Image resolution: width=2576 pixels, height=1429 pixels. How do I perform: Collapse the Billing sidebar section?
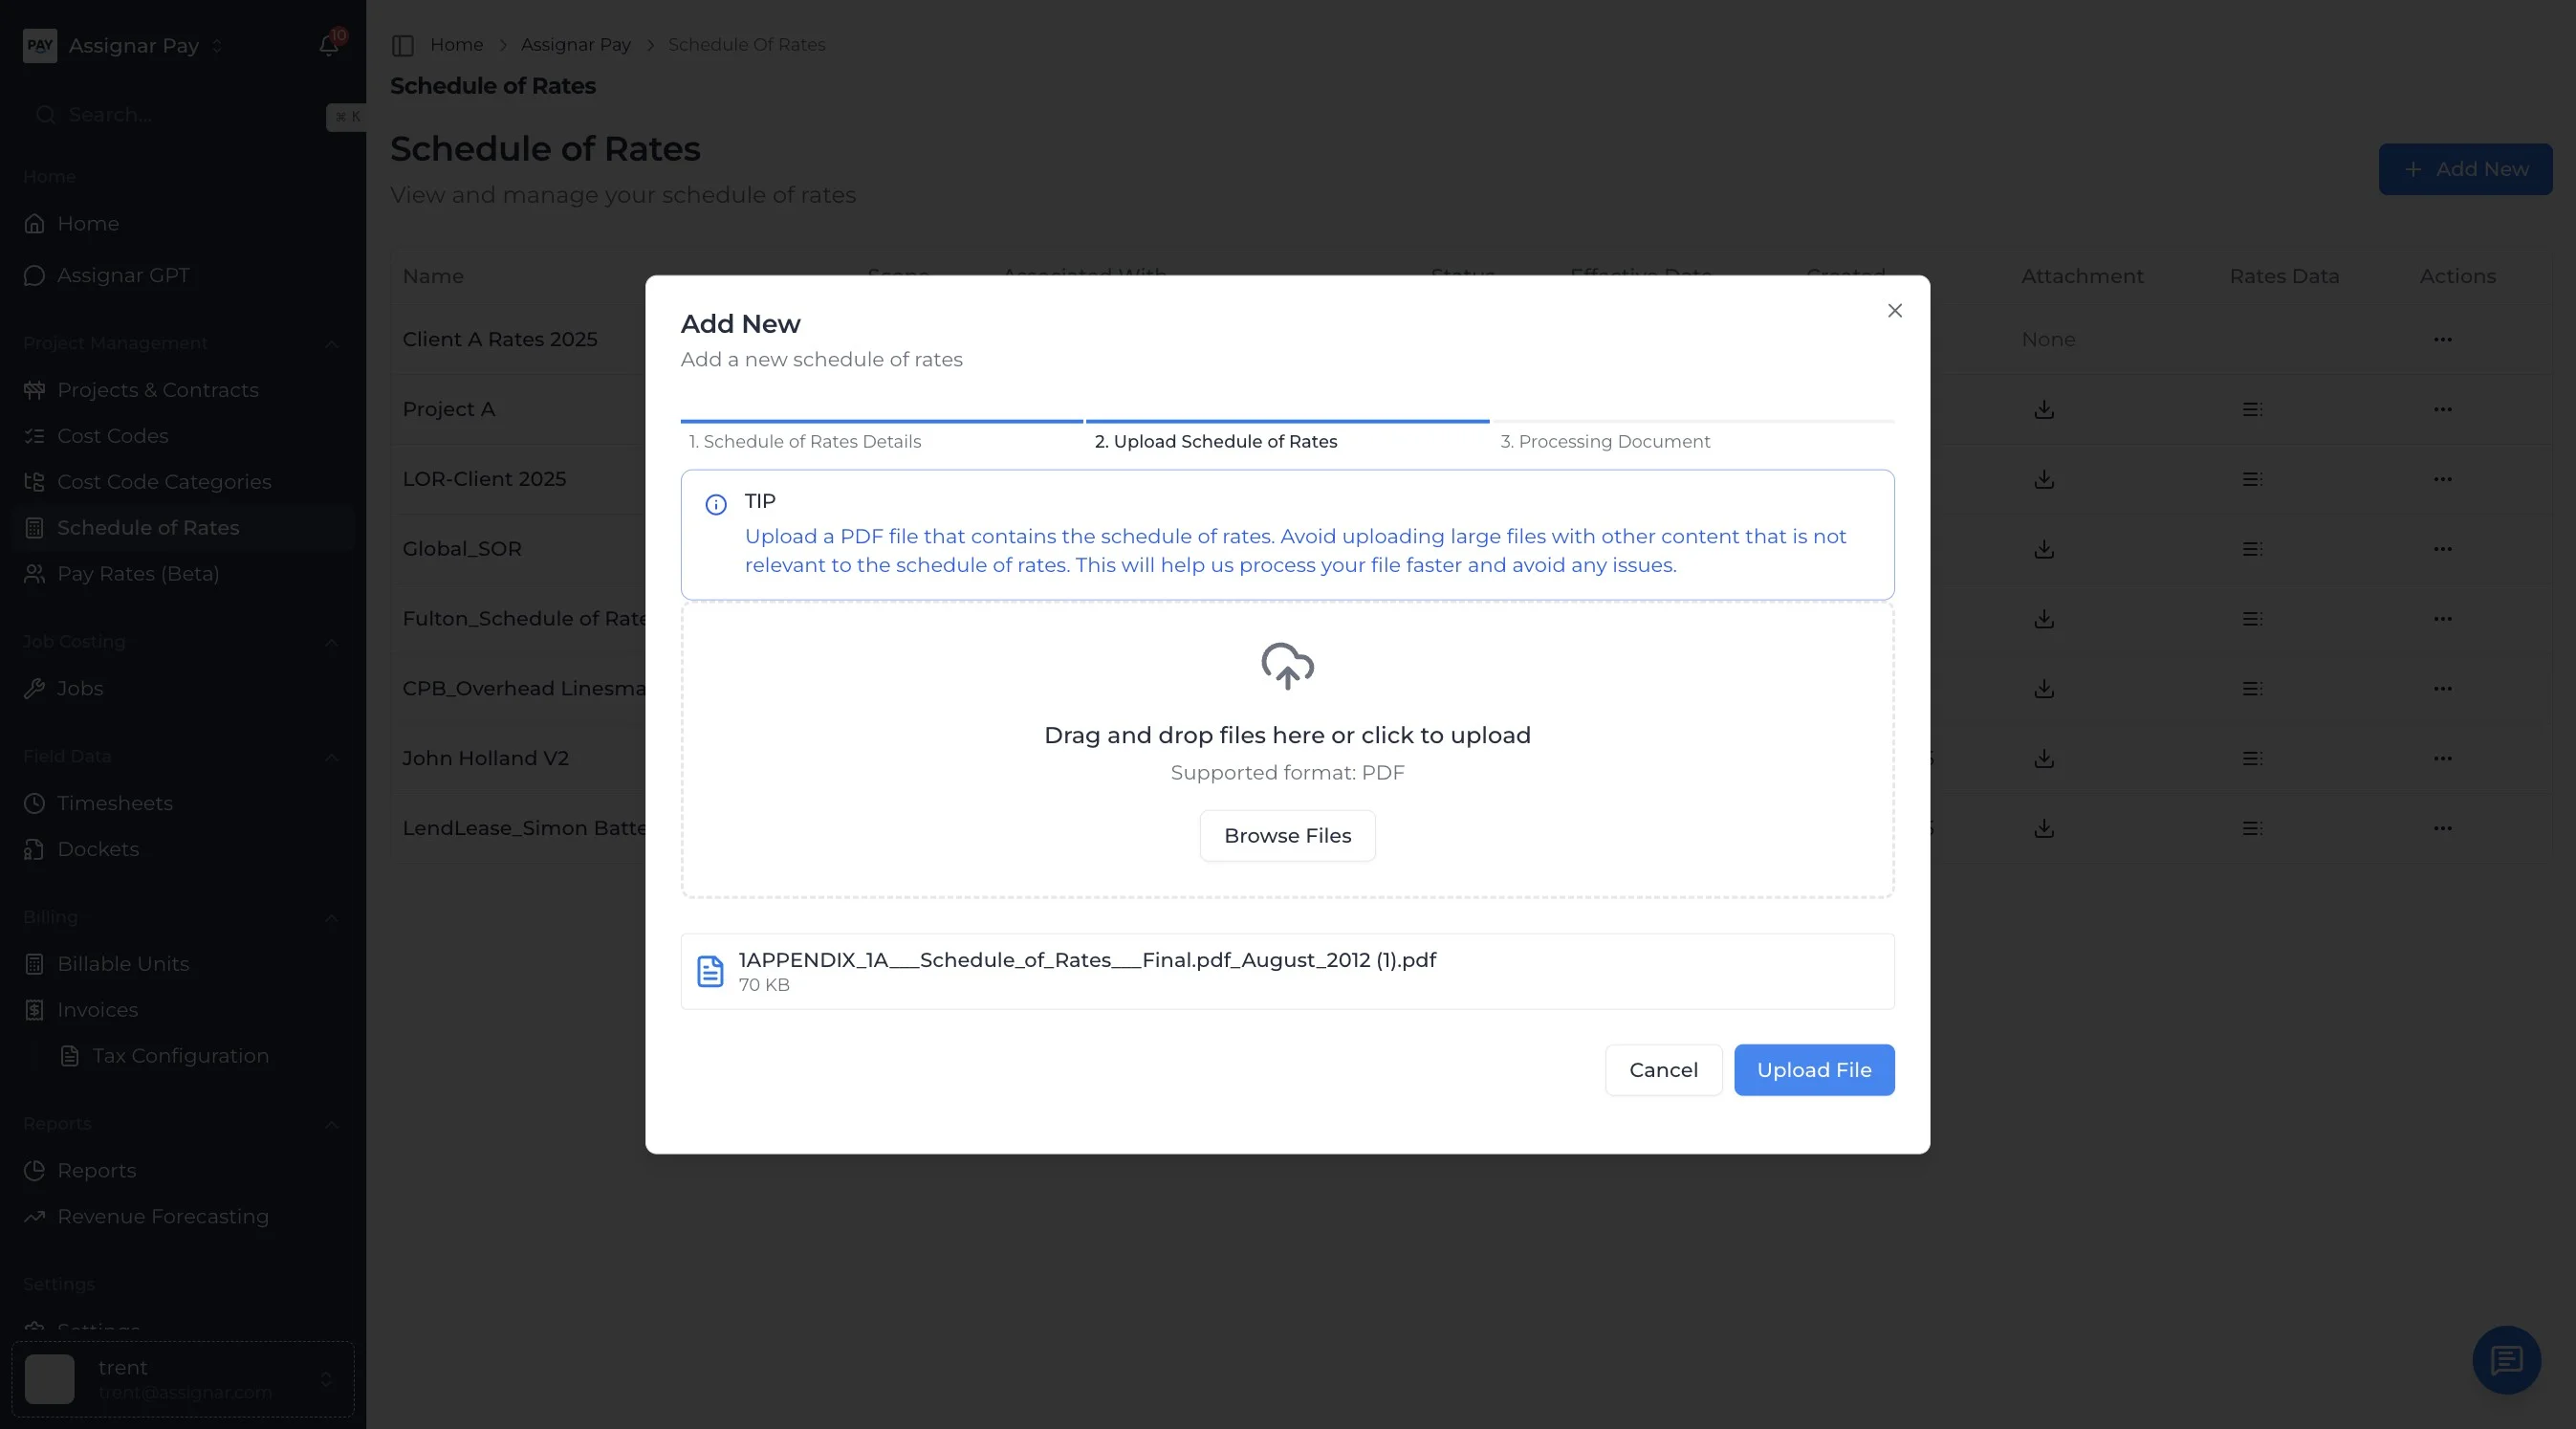point(331,918)
